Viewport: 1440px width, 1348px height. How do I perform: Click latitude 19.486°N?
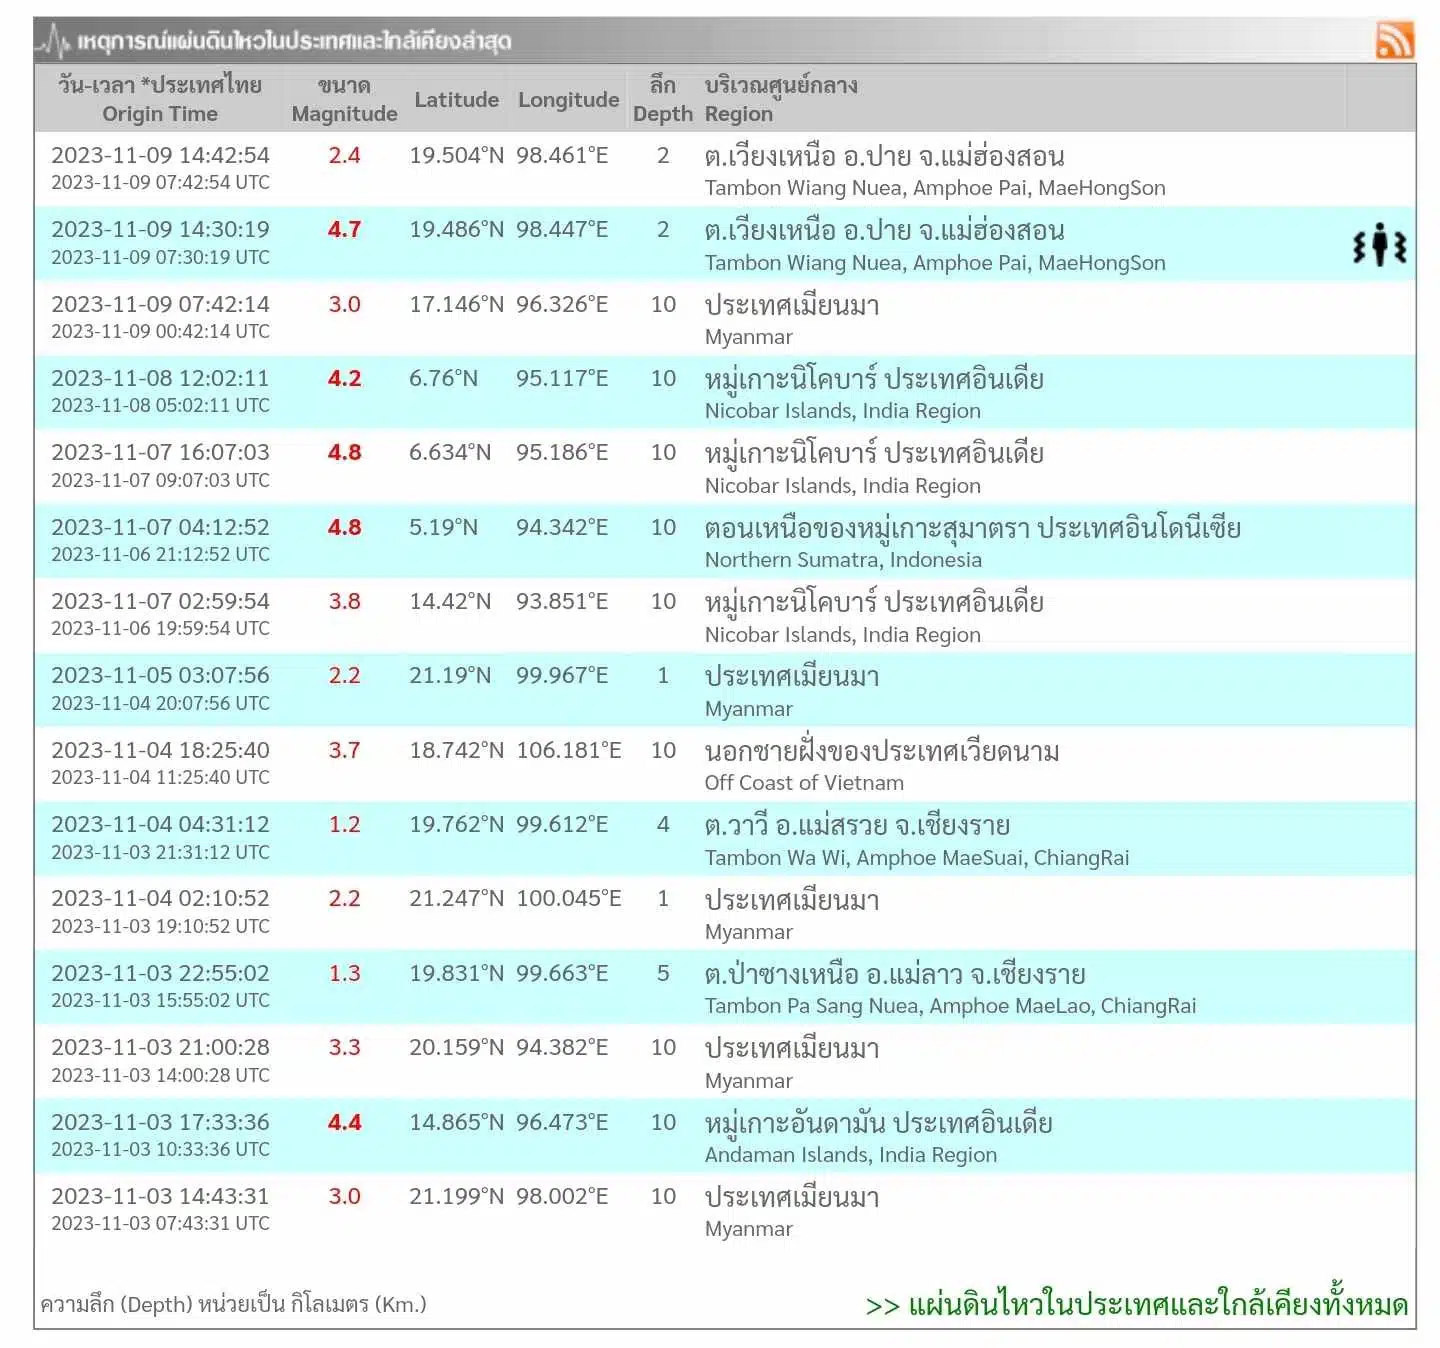pos(456,229)
